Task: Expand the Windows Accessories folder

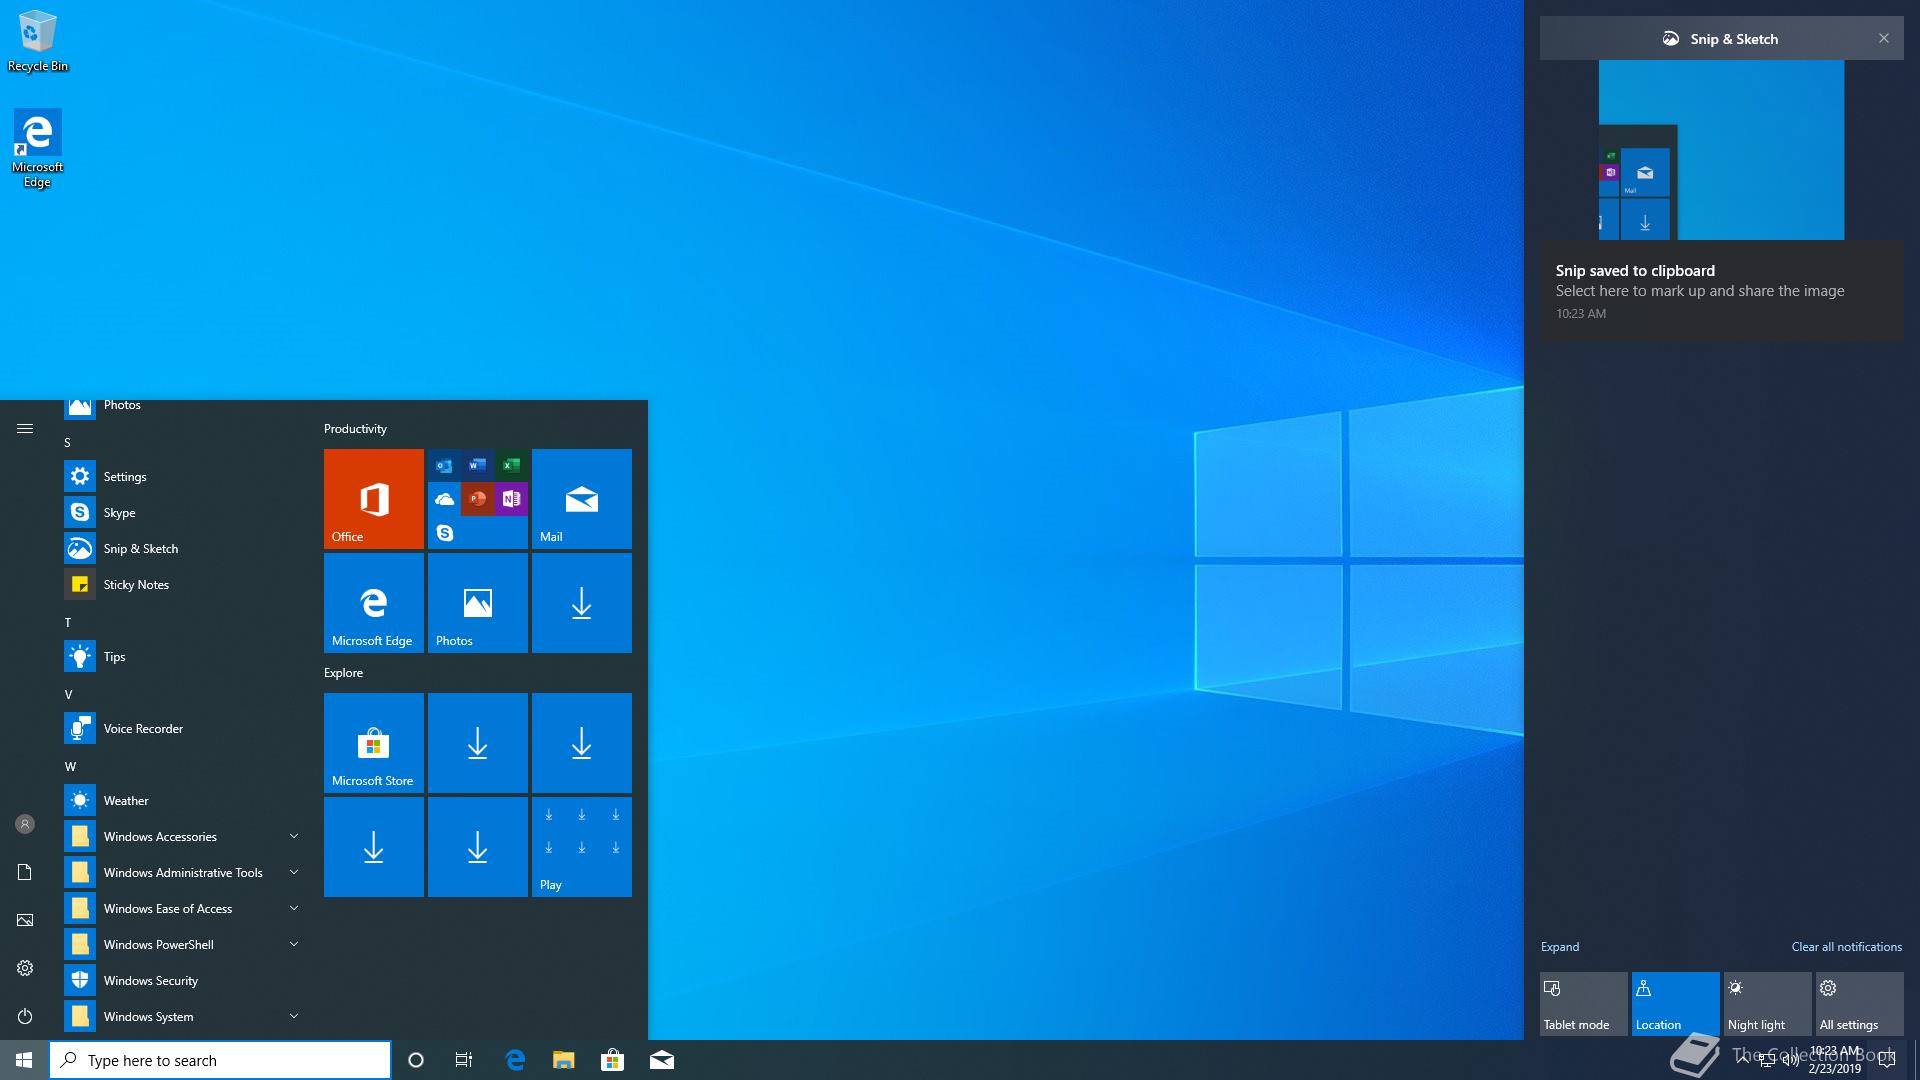Action: 184,837
